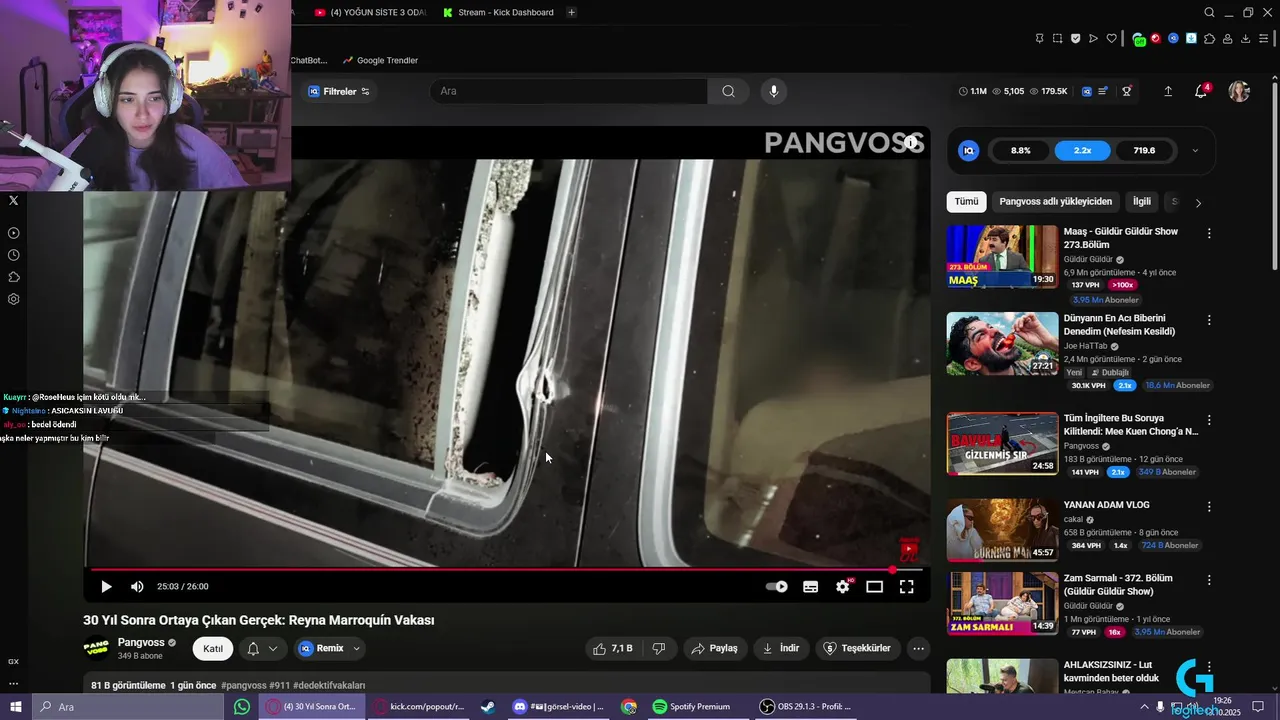Click the #pangvoss hashtag

244,686
